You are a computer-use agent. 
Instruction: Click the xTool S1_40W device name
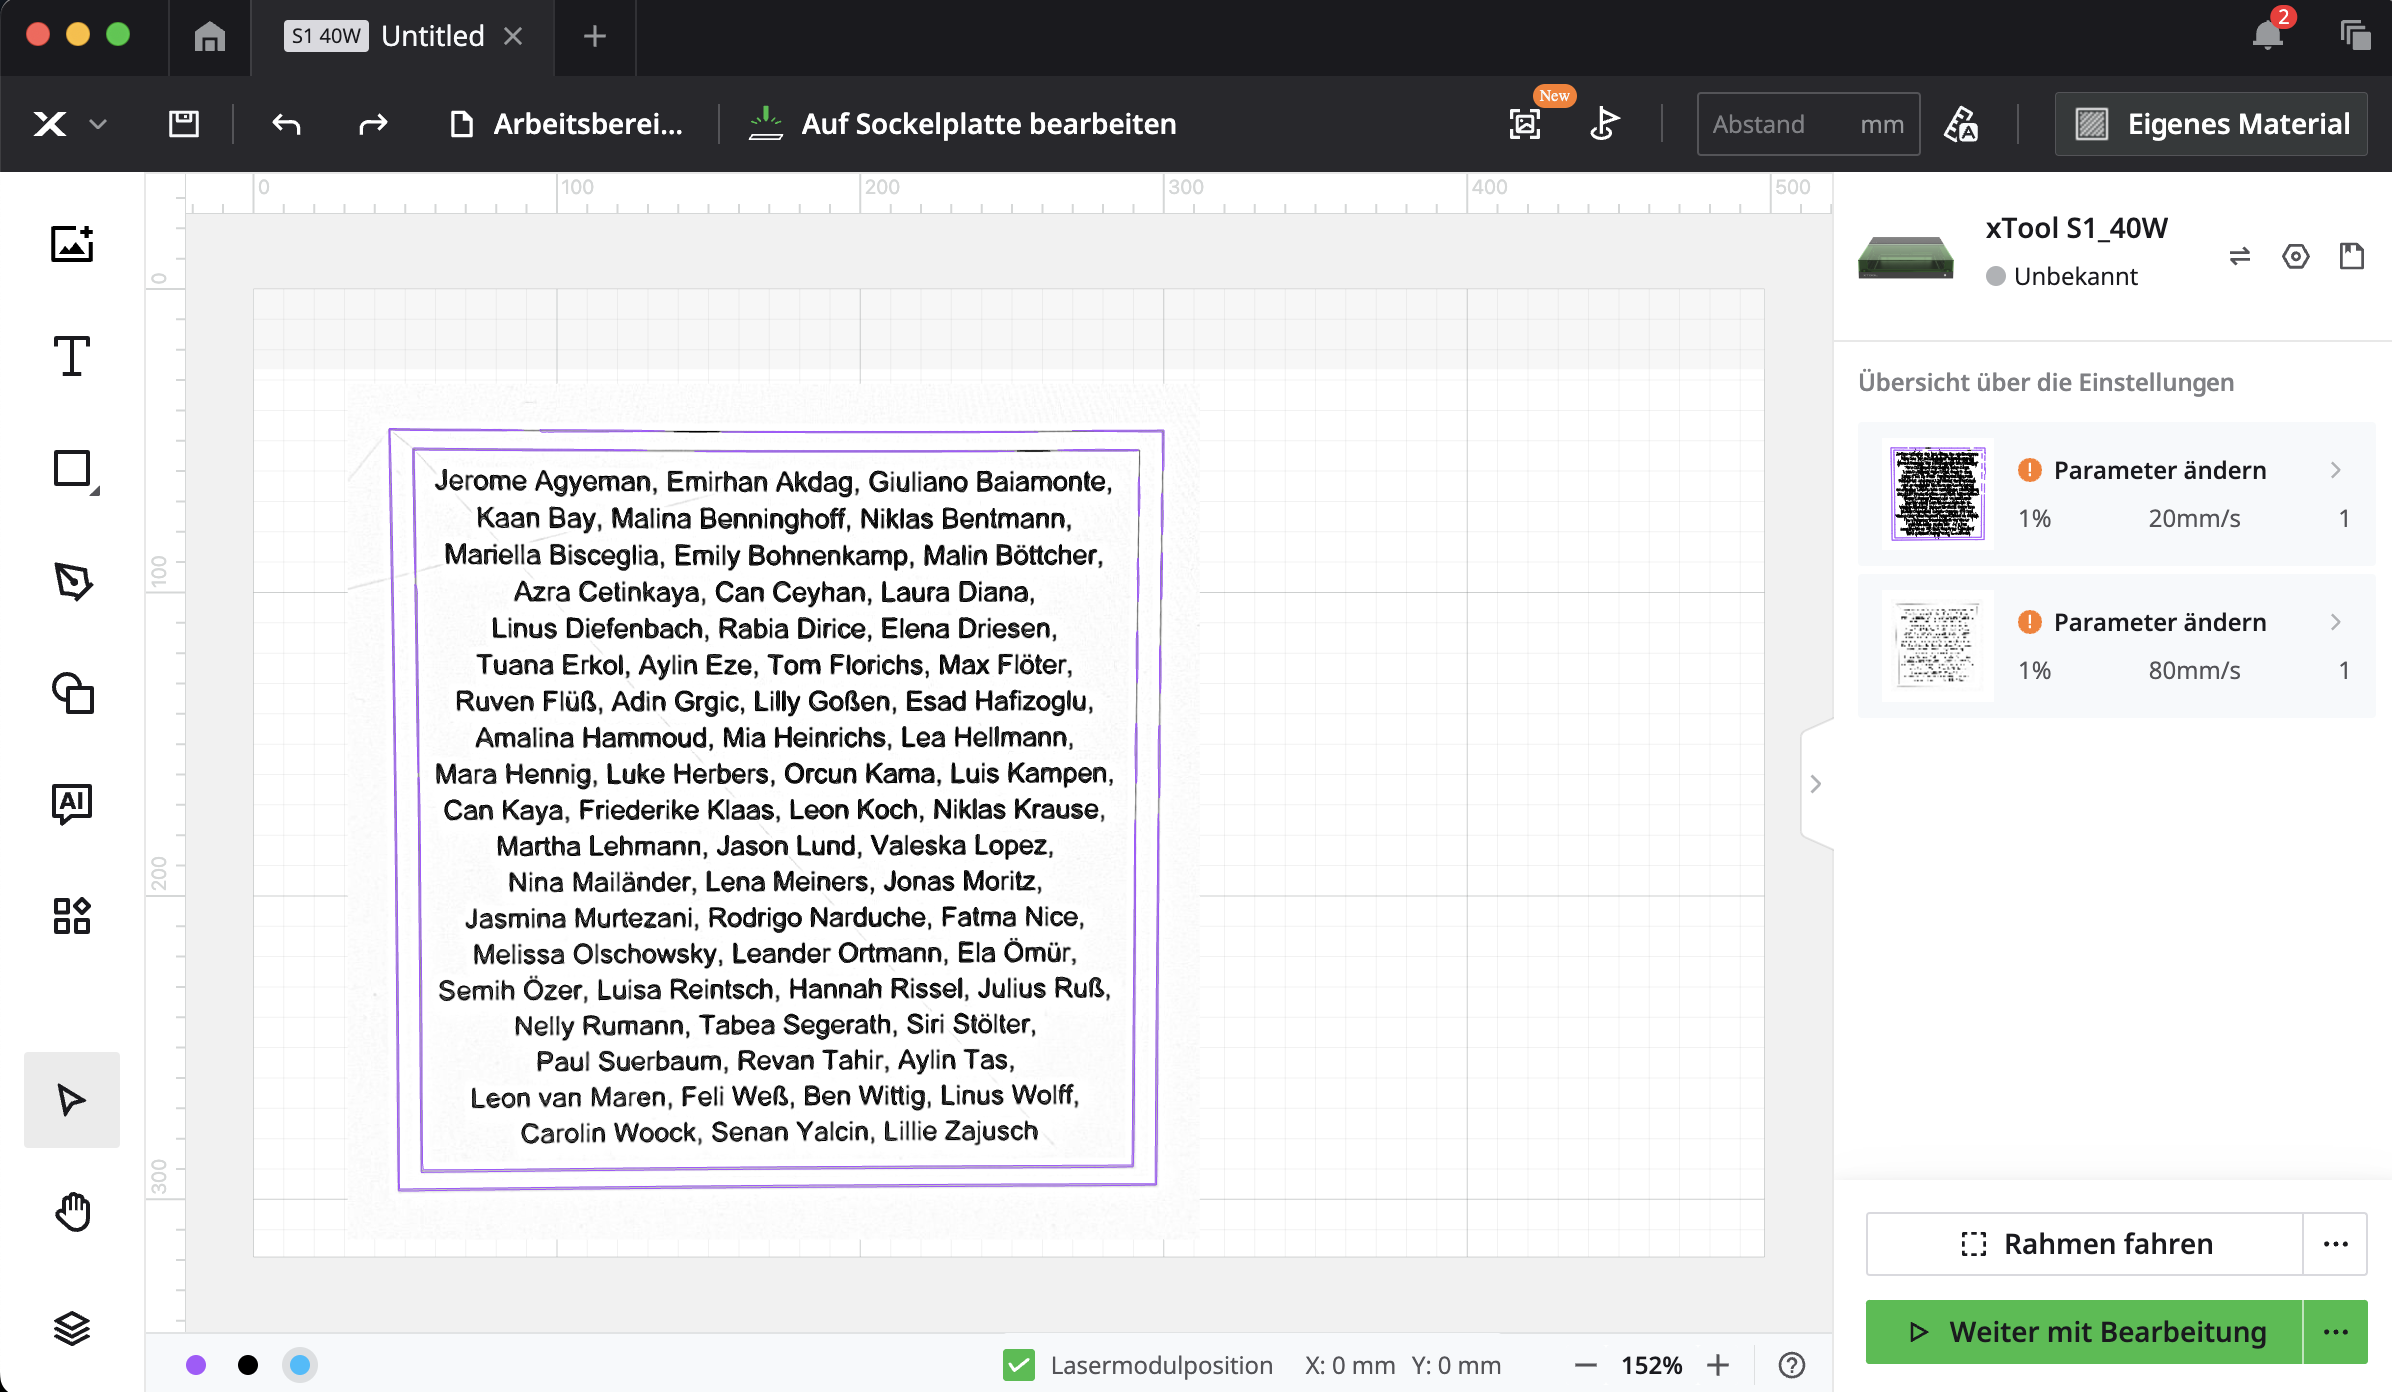point(2076,228)
